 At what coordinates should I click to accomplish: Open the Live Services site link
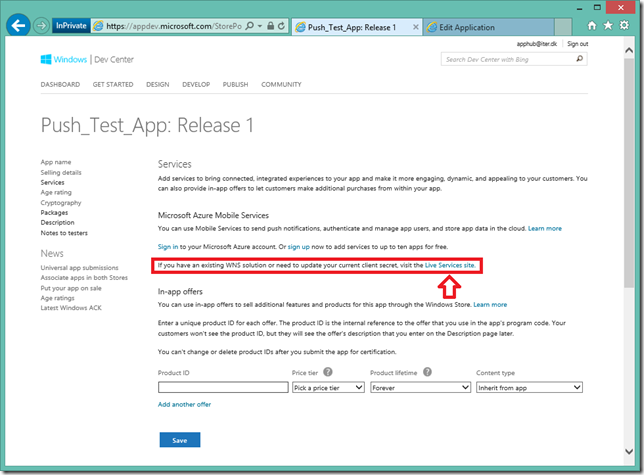[450, 265]
